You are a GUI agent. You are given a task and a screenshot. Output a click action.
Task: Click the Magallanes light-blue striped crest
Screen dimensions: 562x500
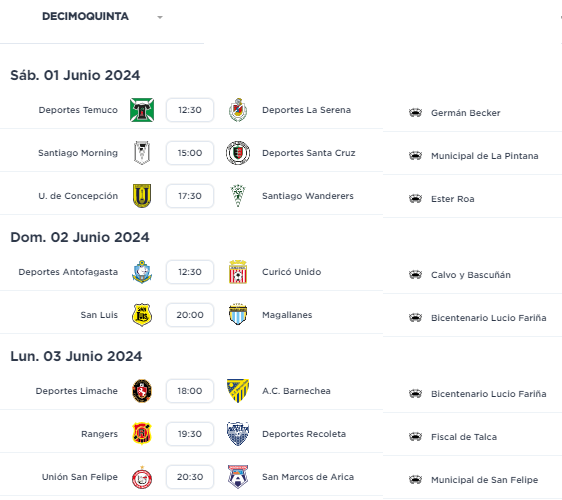(238, 315)
